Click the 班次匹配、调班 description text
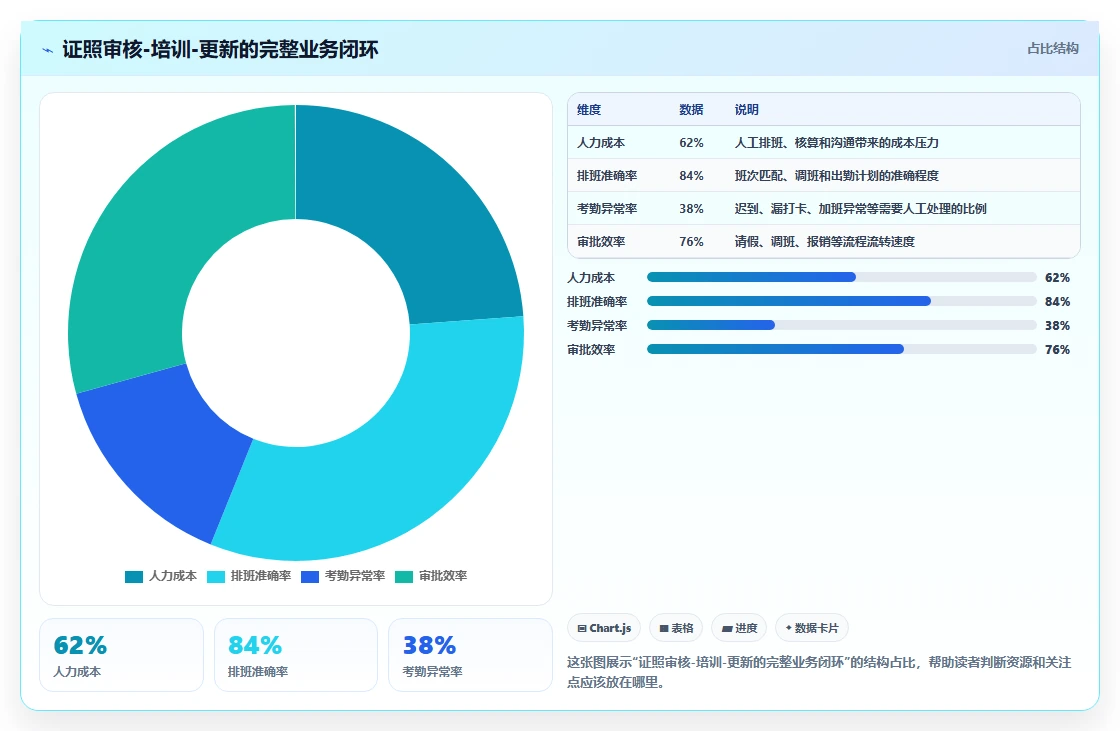Image resolution: width=1120 pixels, height=731 pixels. coord(836,176)
